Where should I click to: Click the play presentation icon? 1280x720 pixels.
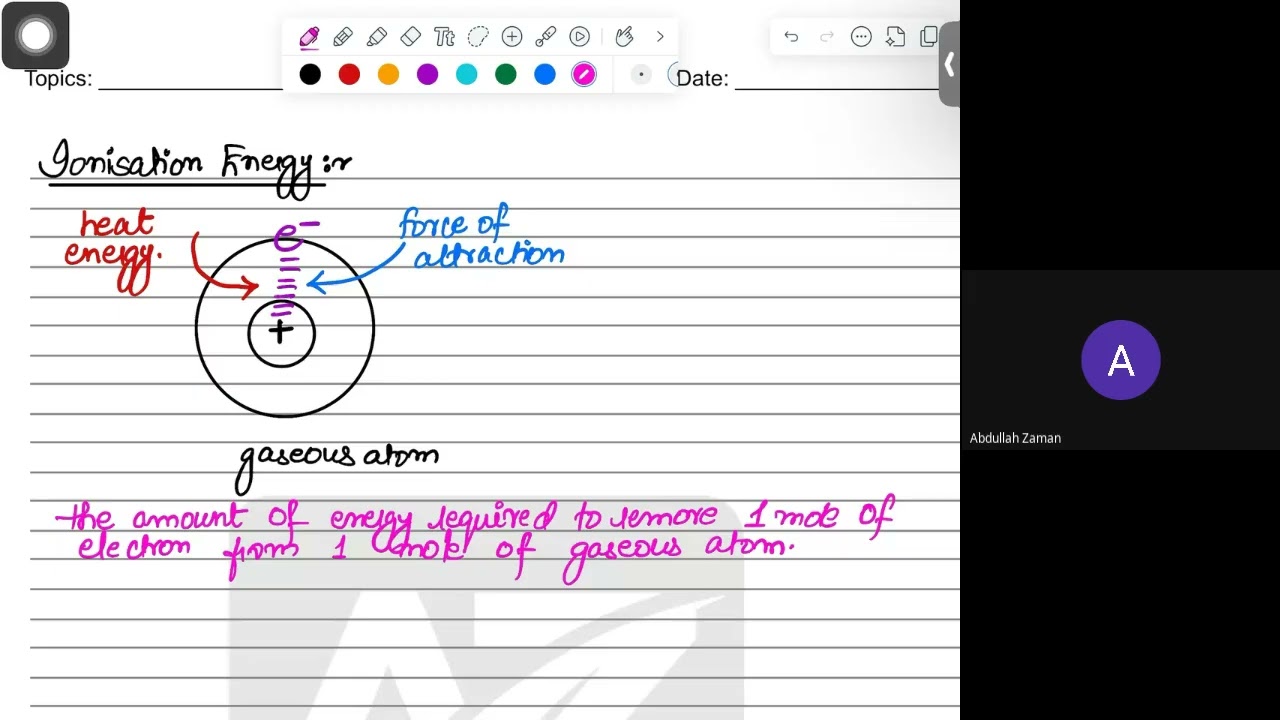(x=580, y=37)
